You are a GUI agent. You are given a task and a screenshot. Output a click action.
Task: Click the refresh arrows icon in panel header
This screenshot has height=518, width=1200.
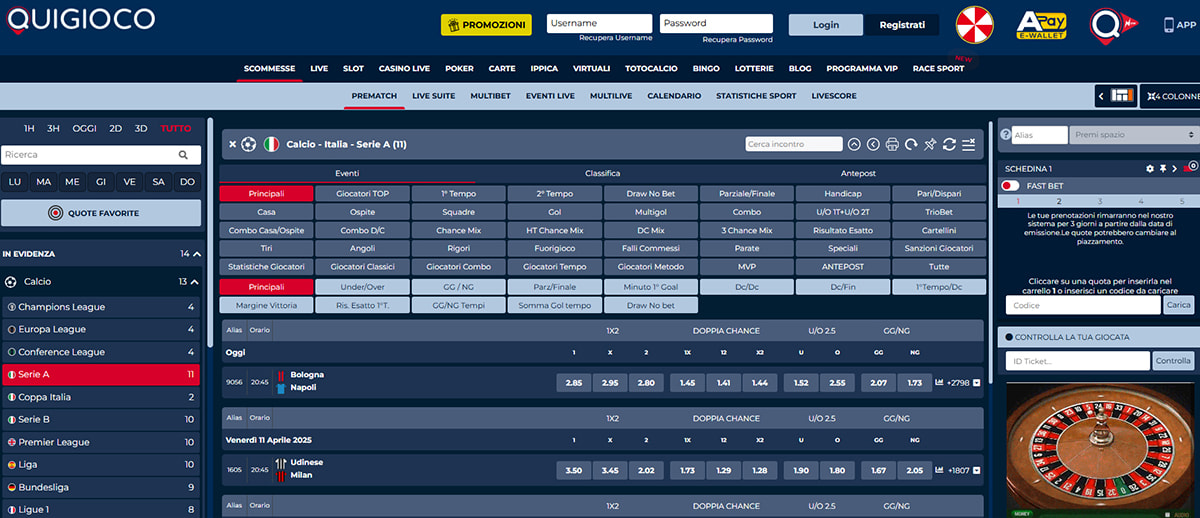(x=949, y=144)
